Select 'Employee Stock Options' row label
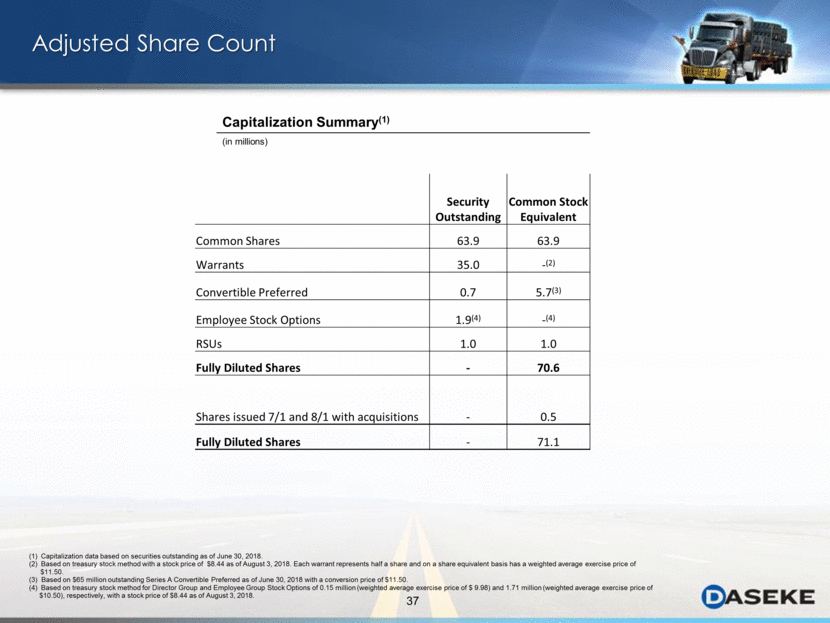Image resolution: width=830 pixels, height=623 pixels. (x=258, y=320)
